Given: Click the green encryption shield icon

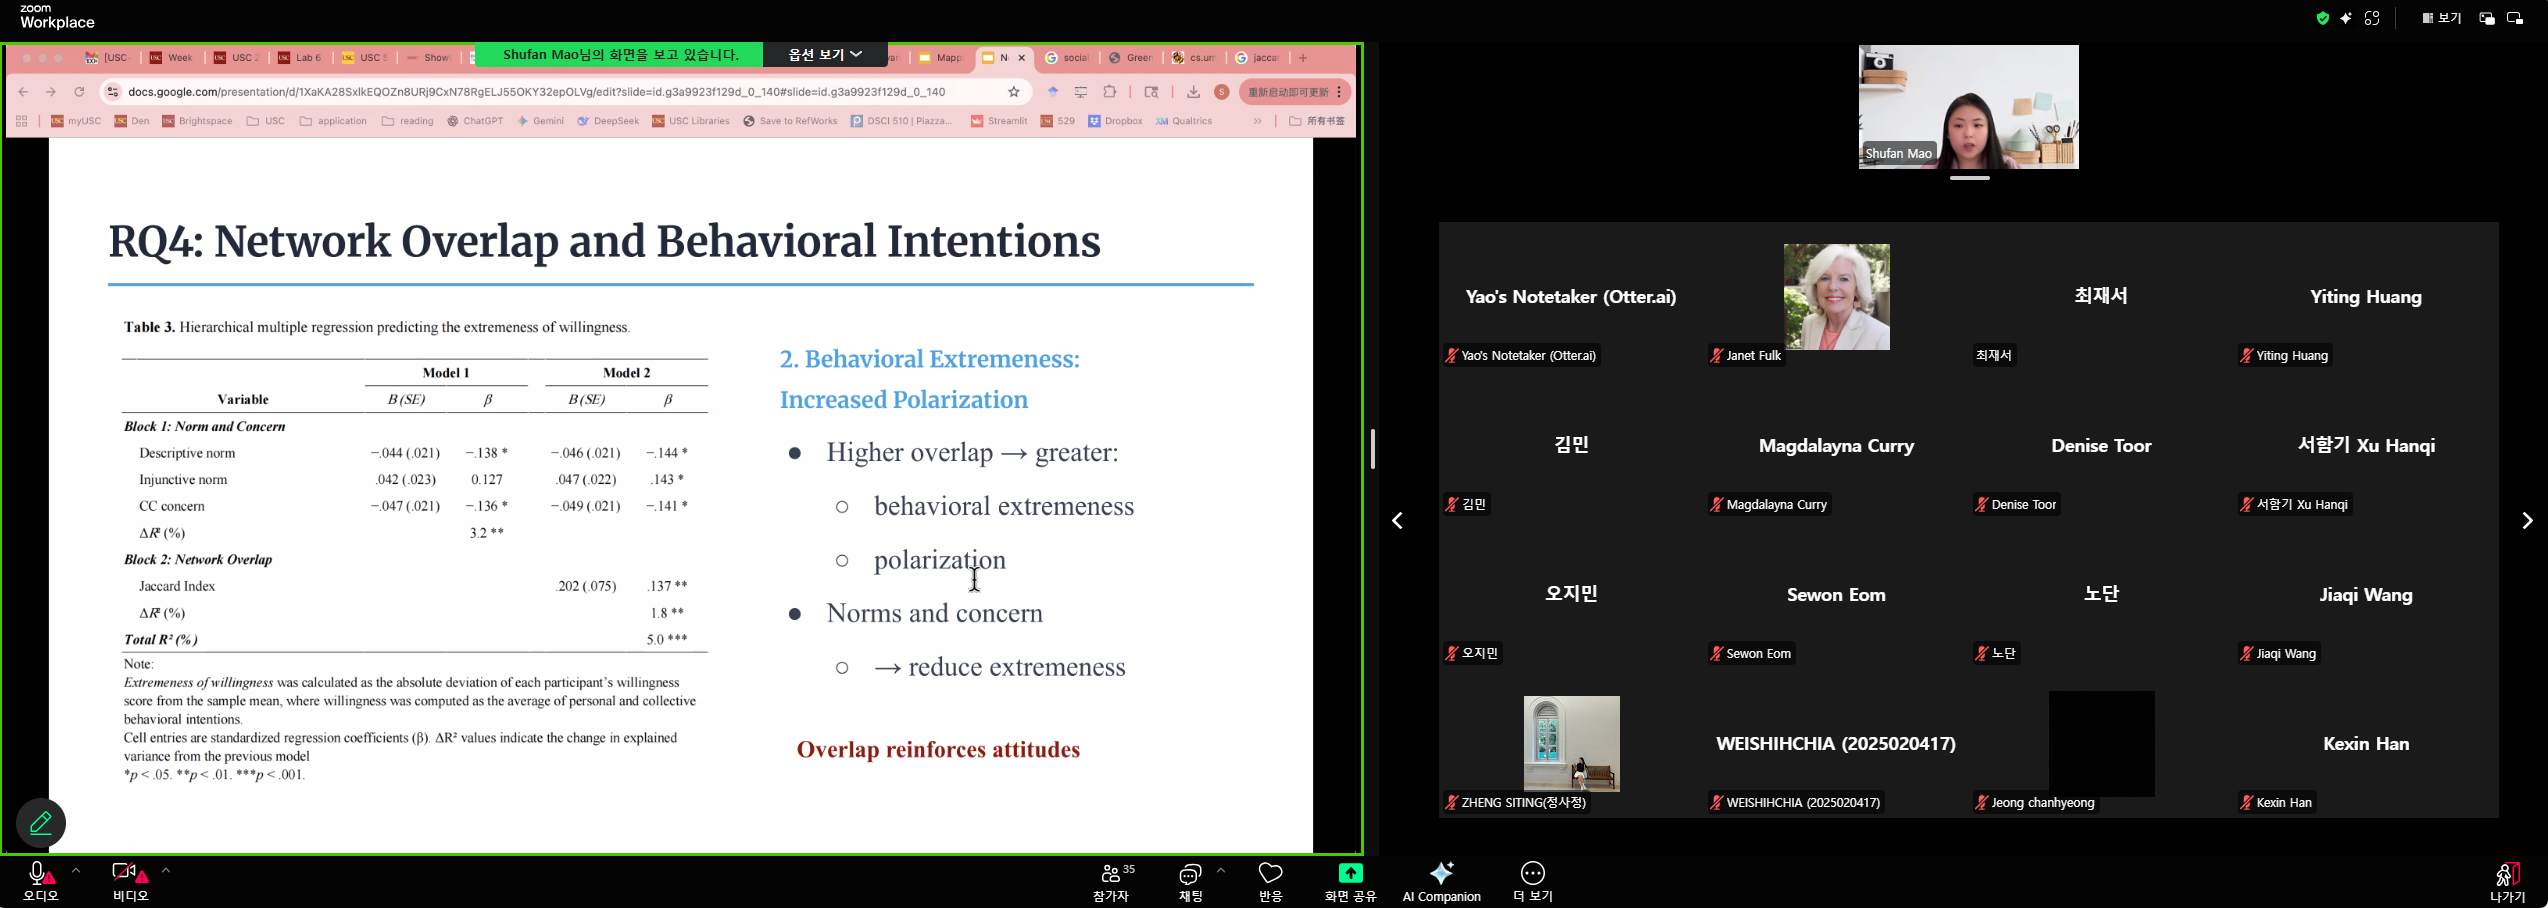Looking at the screenshot, I should click(x=2322, y=18).
